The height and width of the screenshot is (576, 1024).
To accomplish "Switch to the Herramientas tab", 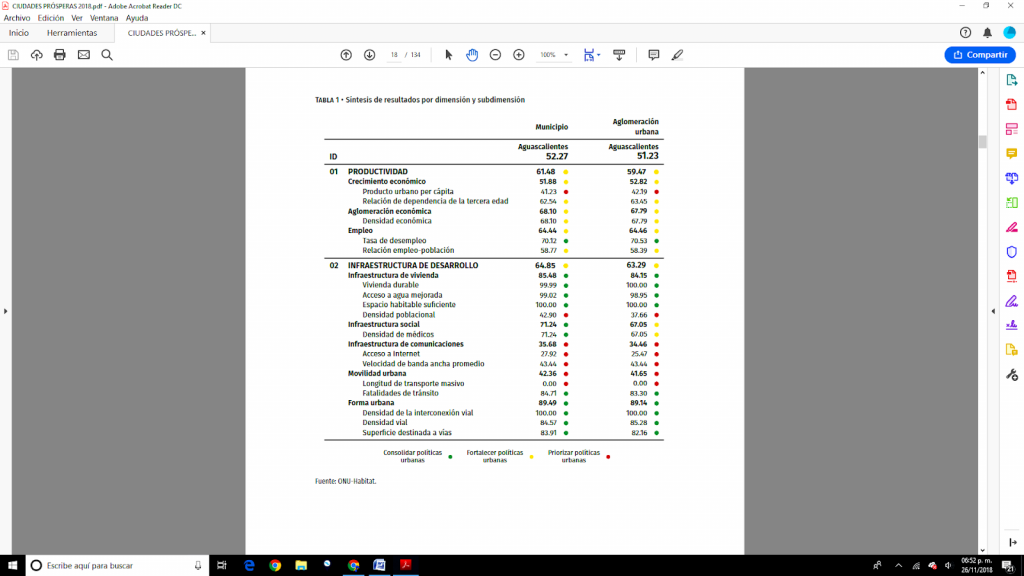I will click(72, 33).
